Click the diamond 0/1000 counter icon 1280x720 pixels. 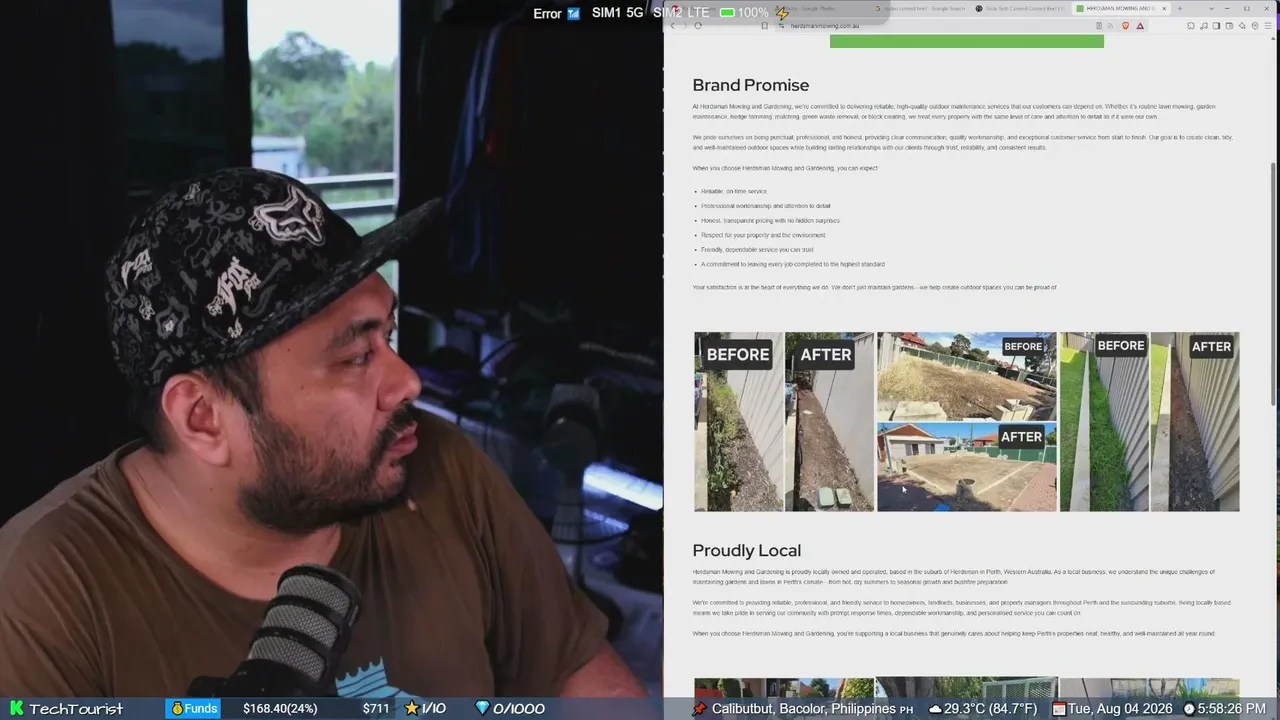coord(482,708)
